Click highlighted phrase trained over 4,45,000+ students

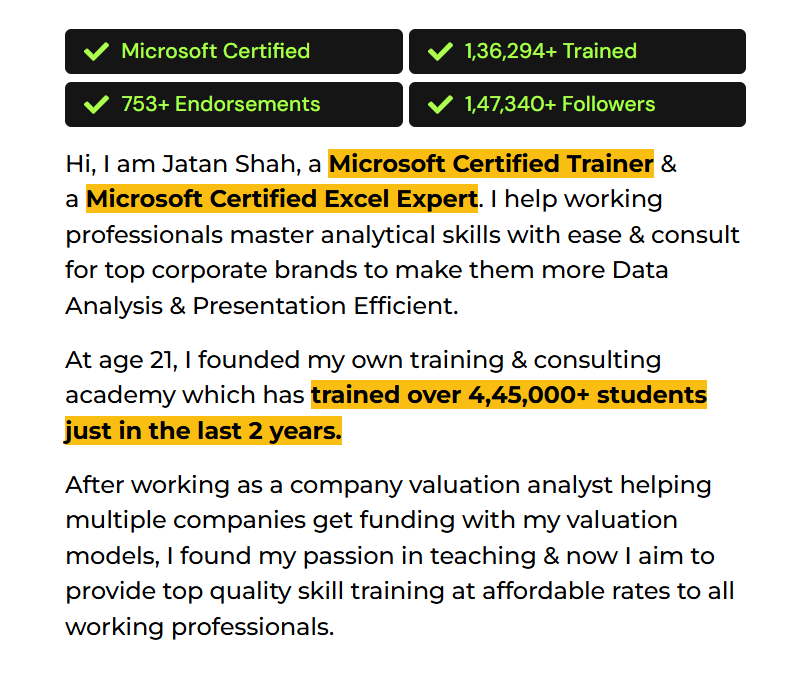point(508,395)
